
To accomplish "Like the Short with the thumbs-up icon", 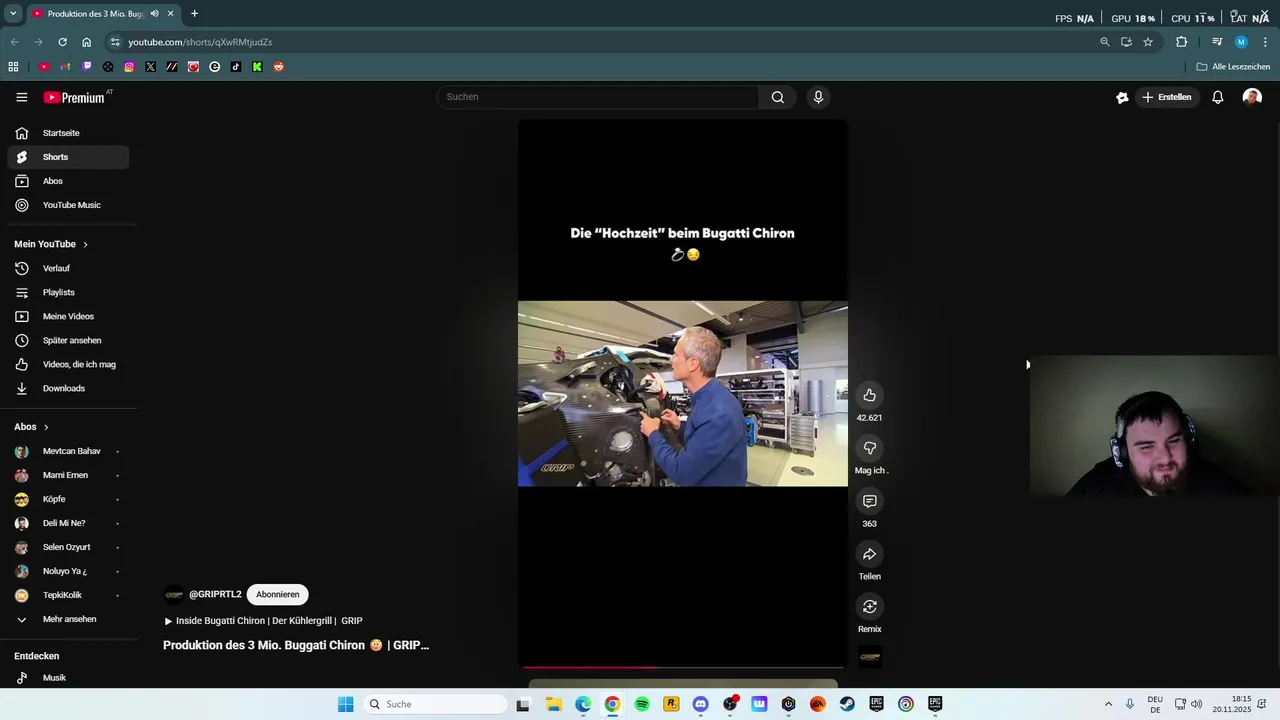I will click(x=869, y=395).
